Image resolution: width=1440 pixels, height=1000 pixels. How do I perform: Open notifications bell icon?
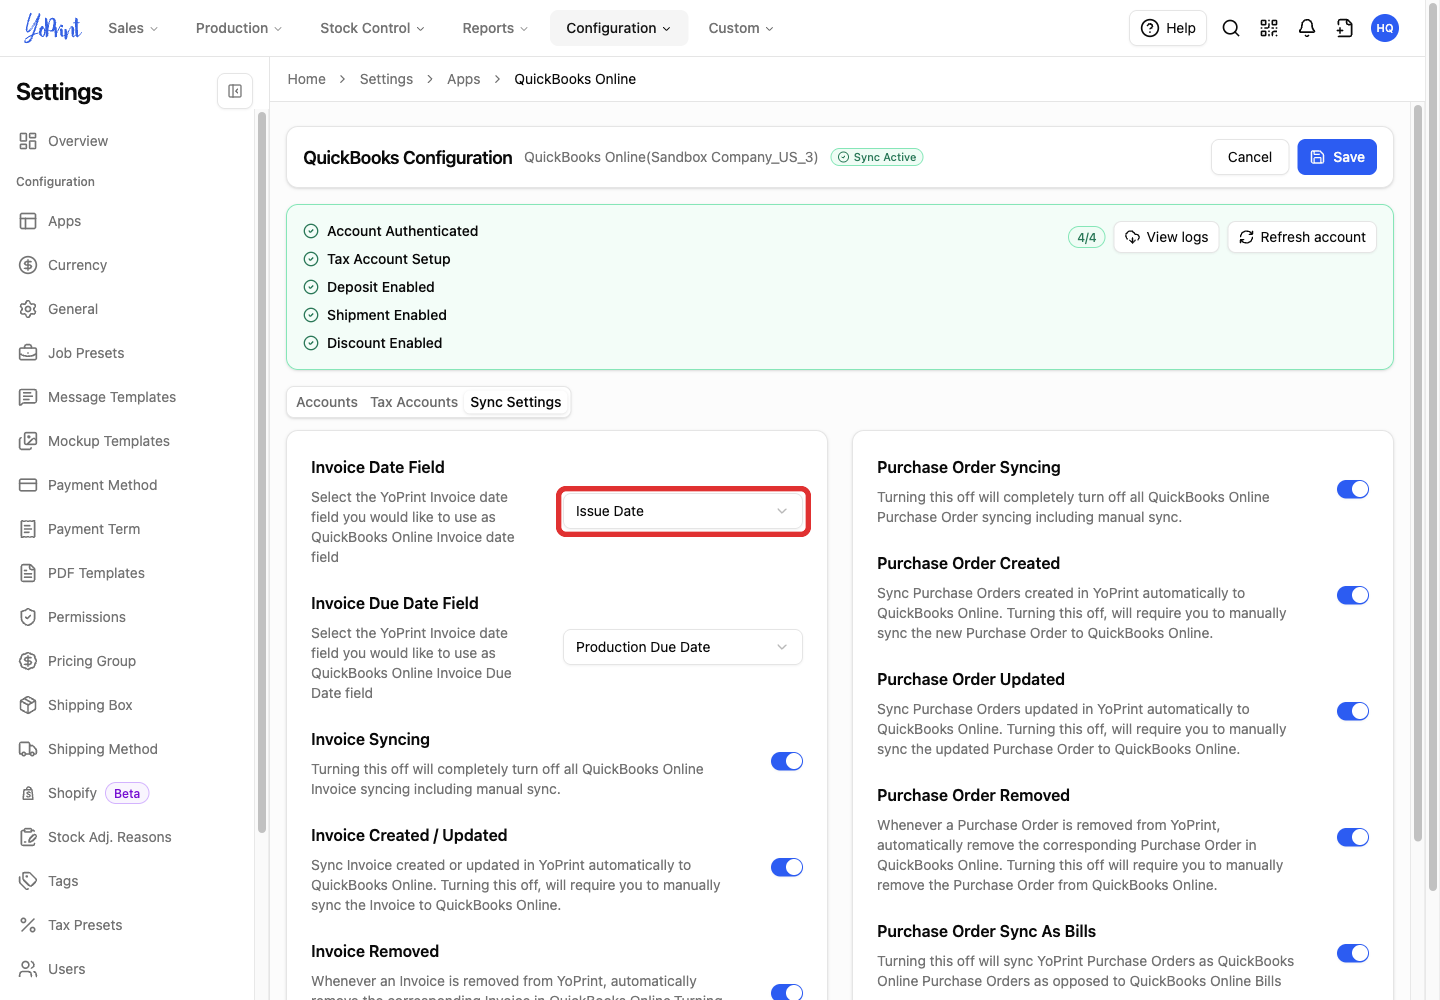point(1307,28)
